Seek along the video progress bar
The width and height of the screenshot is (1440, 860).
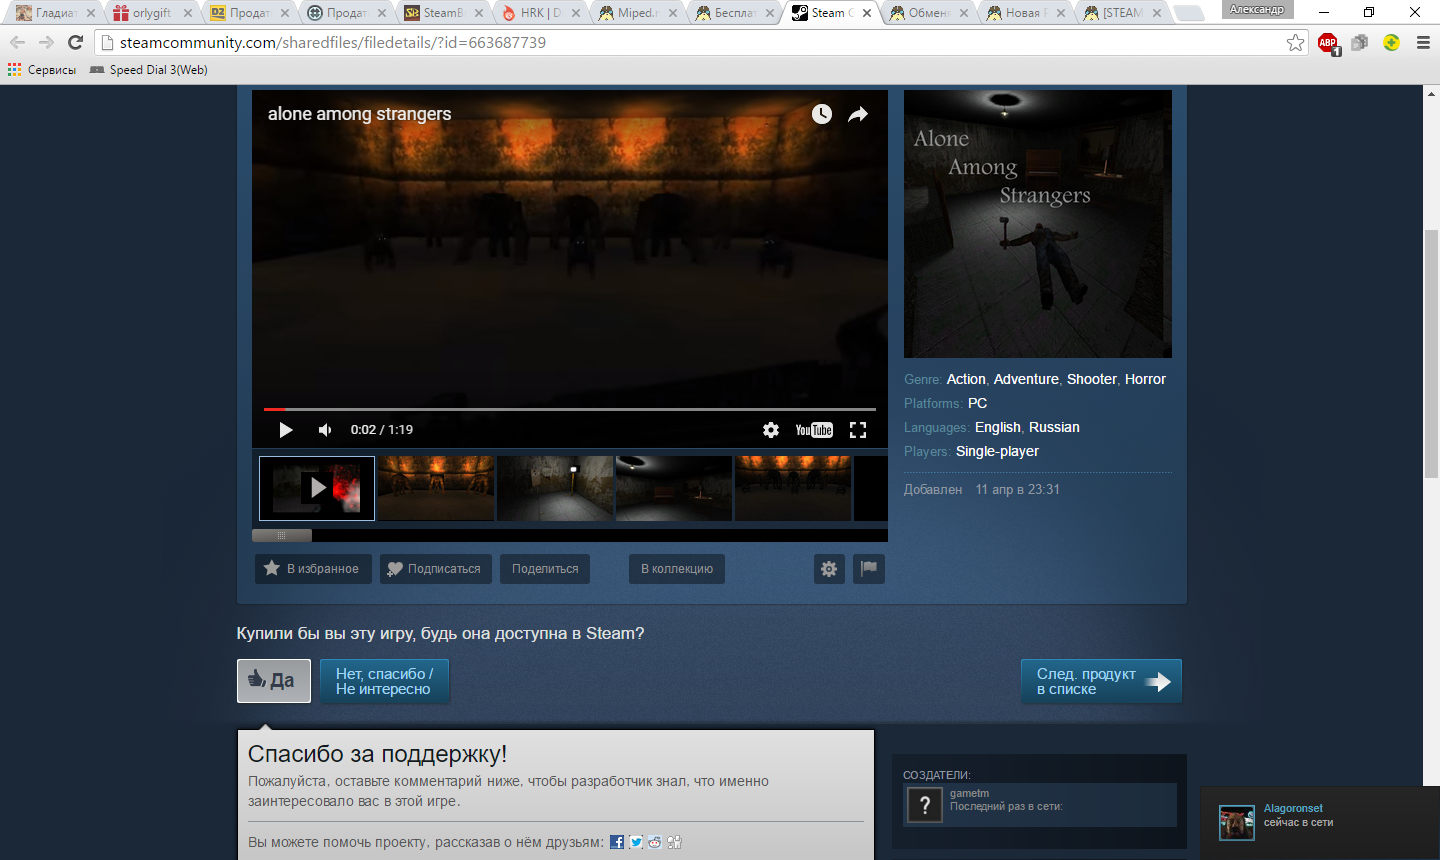coord(570,409)
